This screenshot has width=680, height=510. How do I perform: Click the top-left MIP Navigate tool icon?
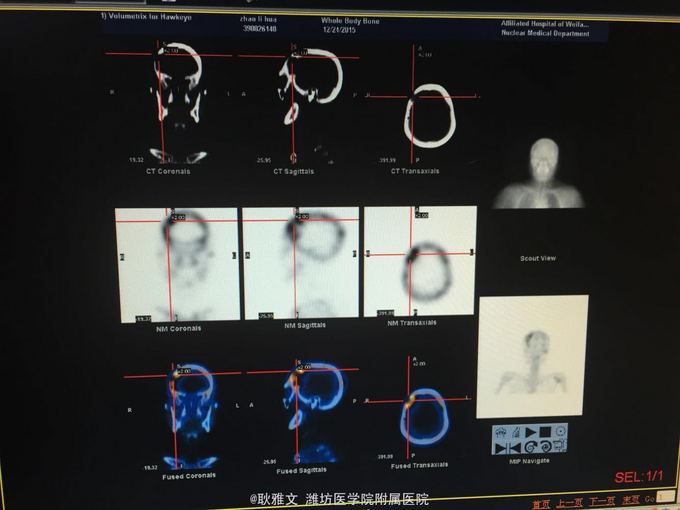coord(500,433)
